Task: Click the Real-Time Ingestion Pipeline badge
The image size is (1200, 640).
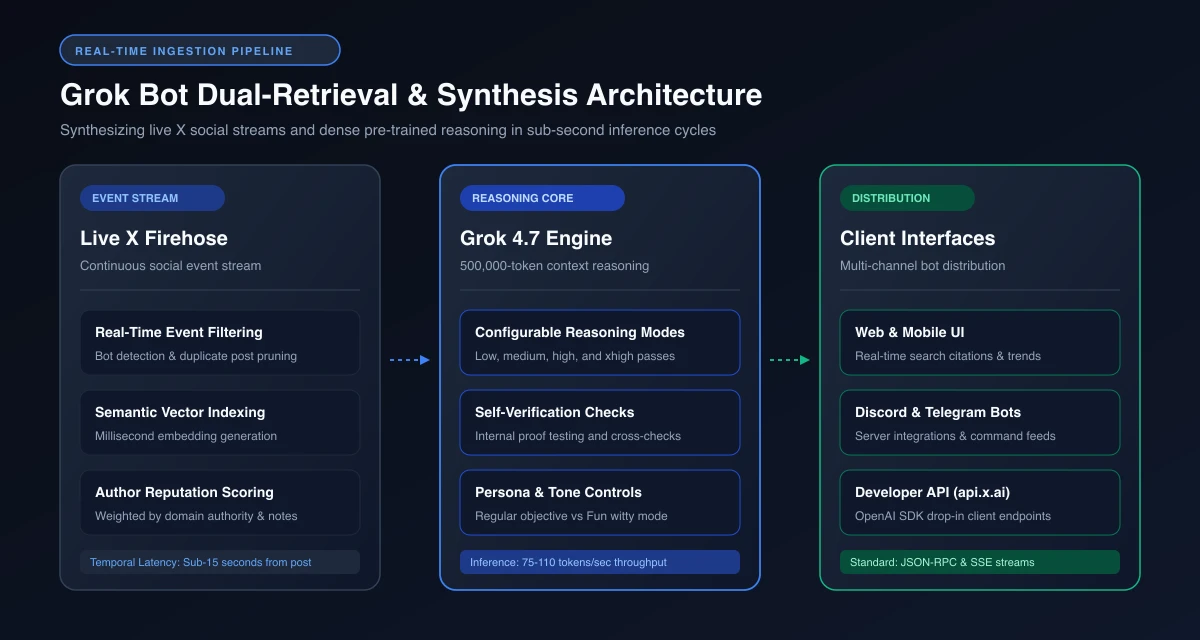Action: tap(200, 50)
